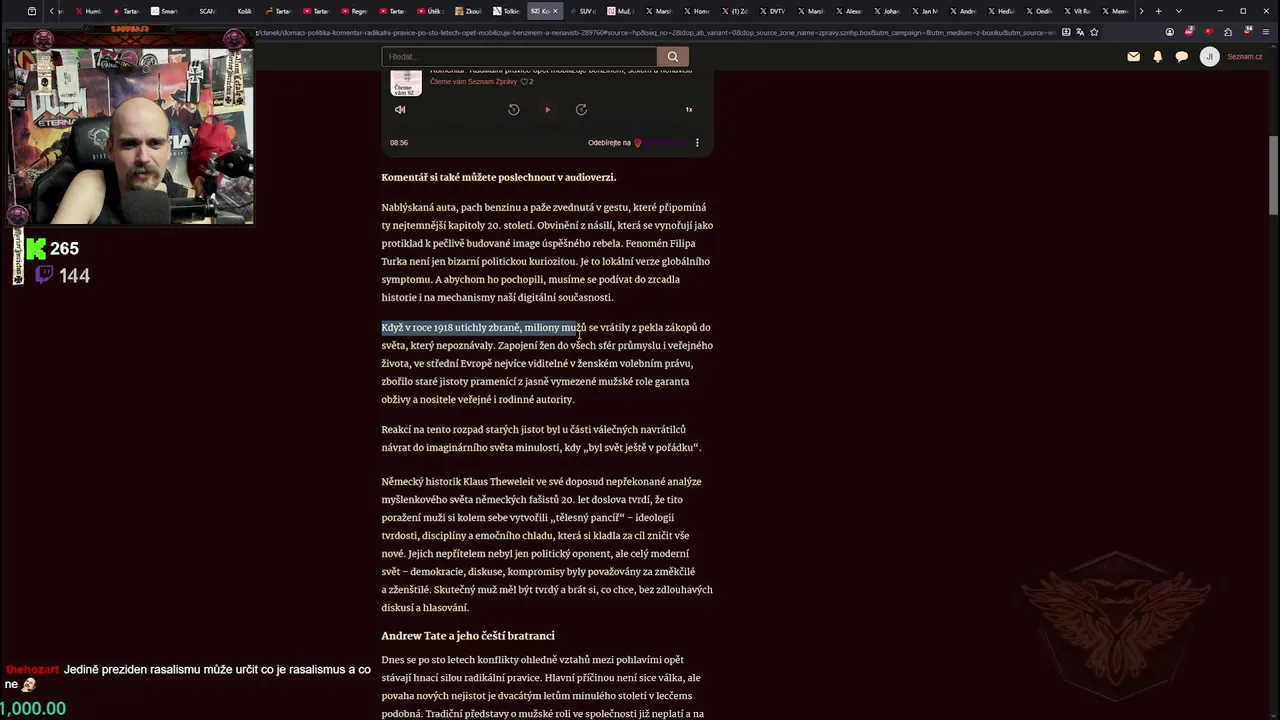Open the Firefox hamburger menu

click(x=1266, y=32)
